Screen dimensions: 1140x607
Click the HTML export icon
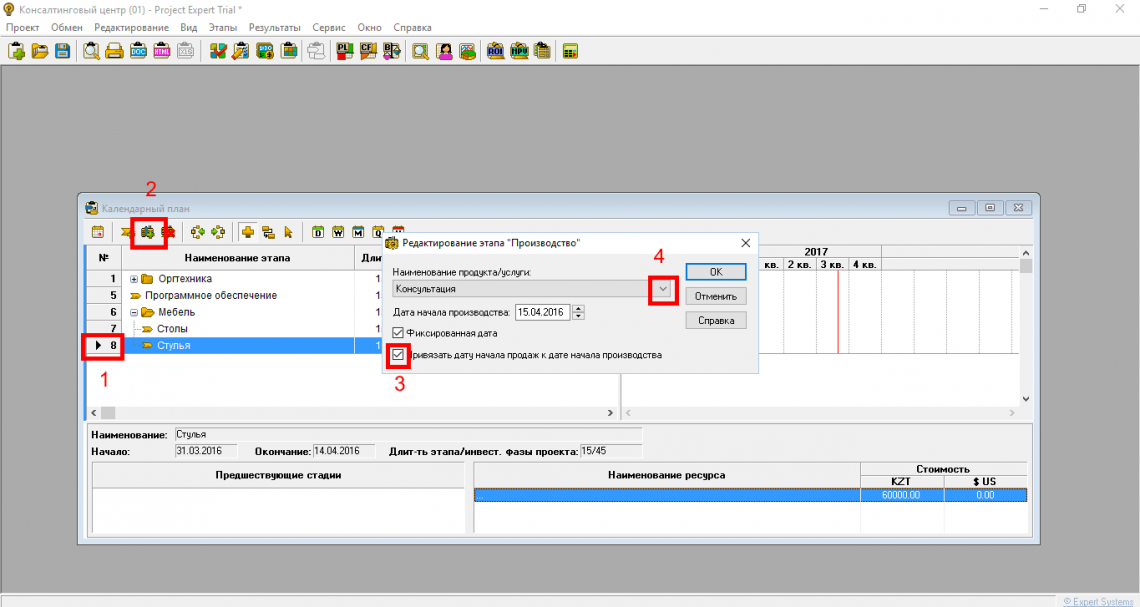tap(162, 51)
